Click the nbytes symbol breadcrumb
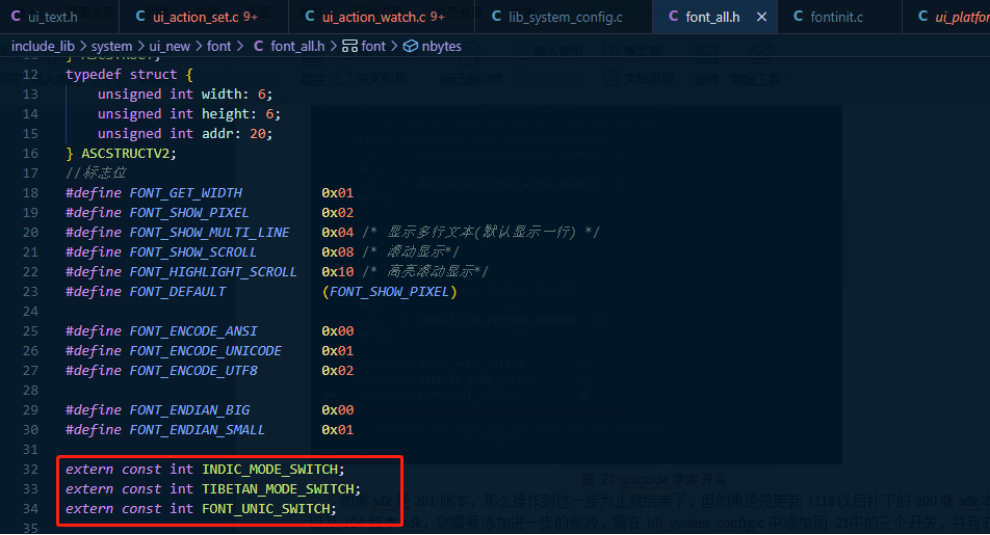The width and height of the screenshot is (990, 535). [441, 46]
